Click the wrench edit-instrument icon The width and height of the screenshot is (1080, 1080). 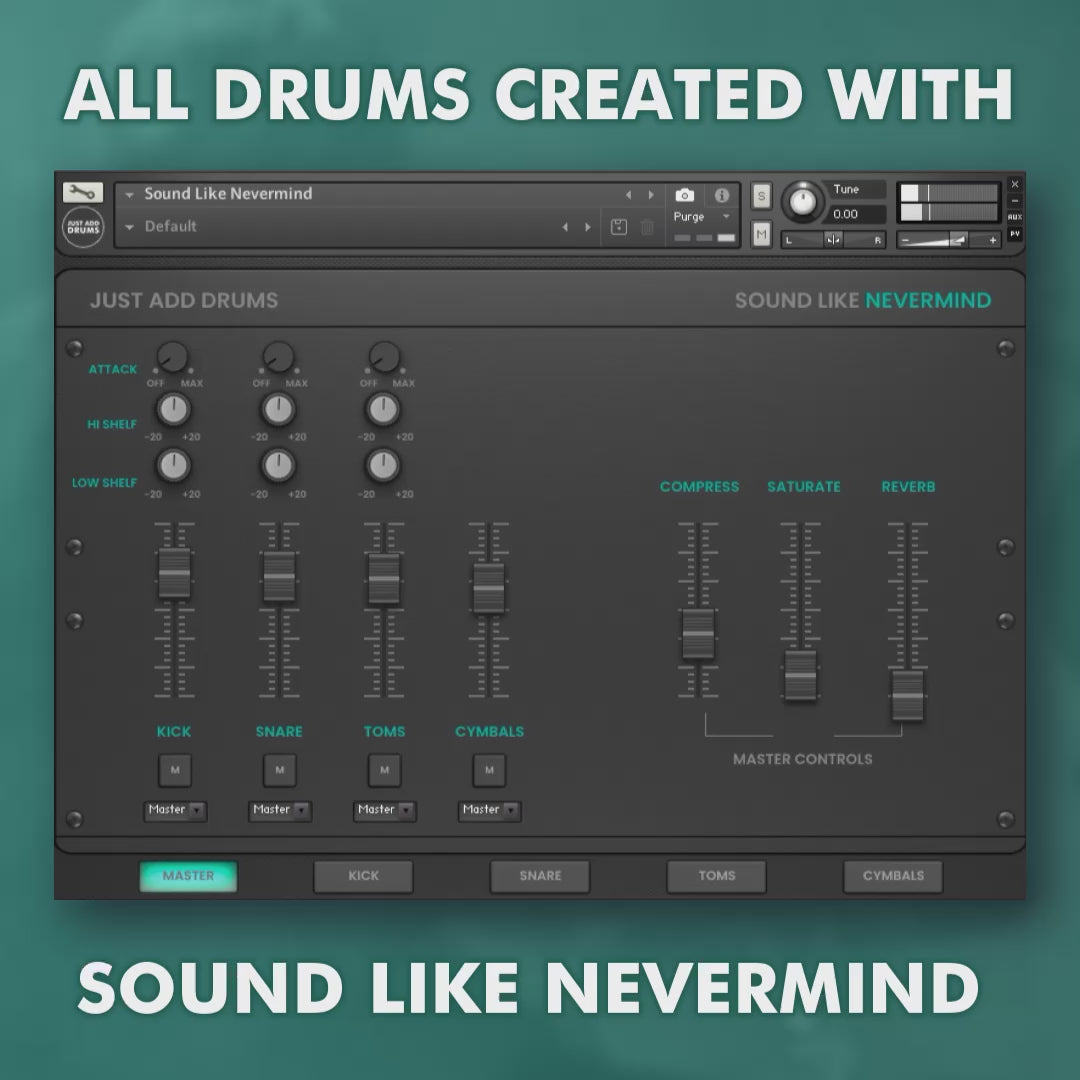[x=82, y=192]
